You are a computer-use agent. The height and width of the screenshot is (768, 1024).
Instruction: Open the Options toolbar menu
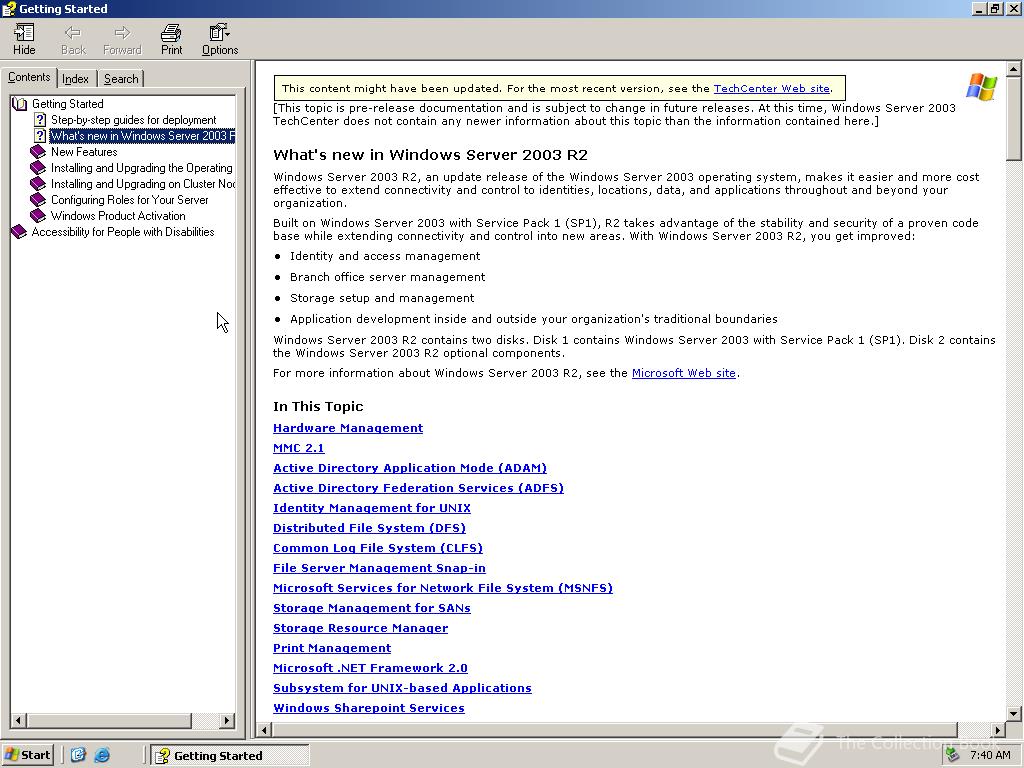coord(219,39)
